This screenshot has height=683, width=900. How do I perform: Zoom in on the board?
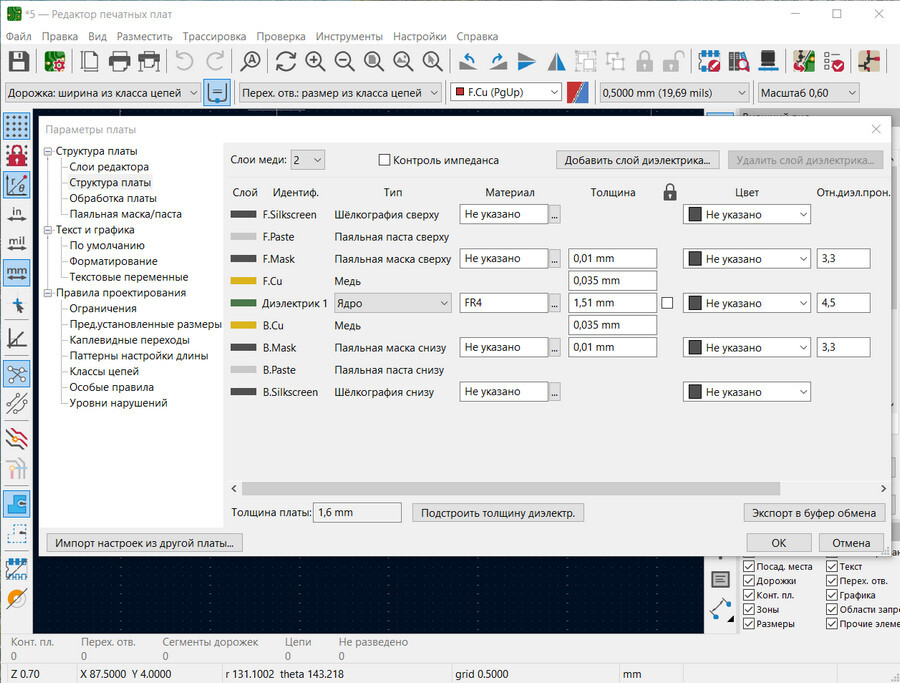[315, 61]
